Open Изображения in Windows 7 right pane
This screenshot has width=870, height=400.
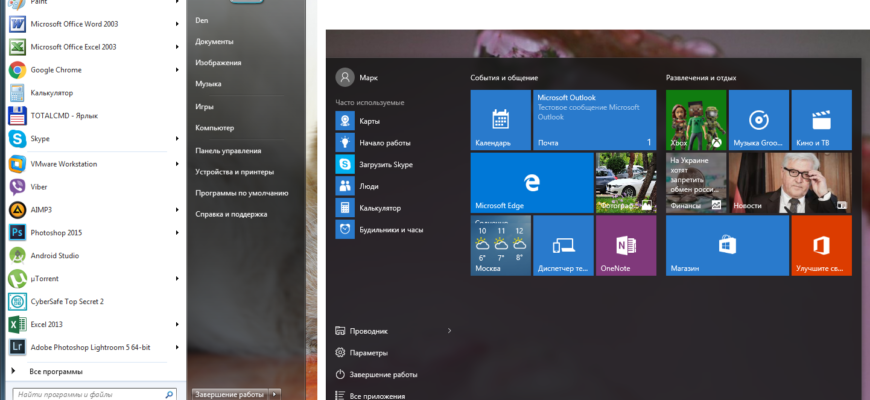(x=218, y=63)
